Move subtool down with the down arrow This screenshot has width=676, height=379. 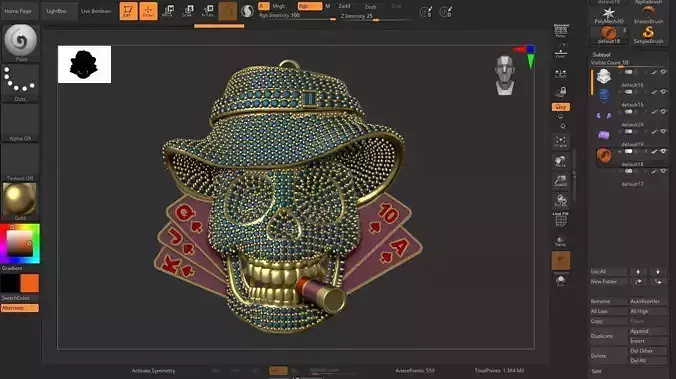pos(658,272)
